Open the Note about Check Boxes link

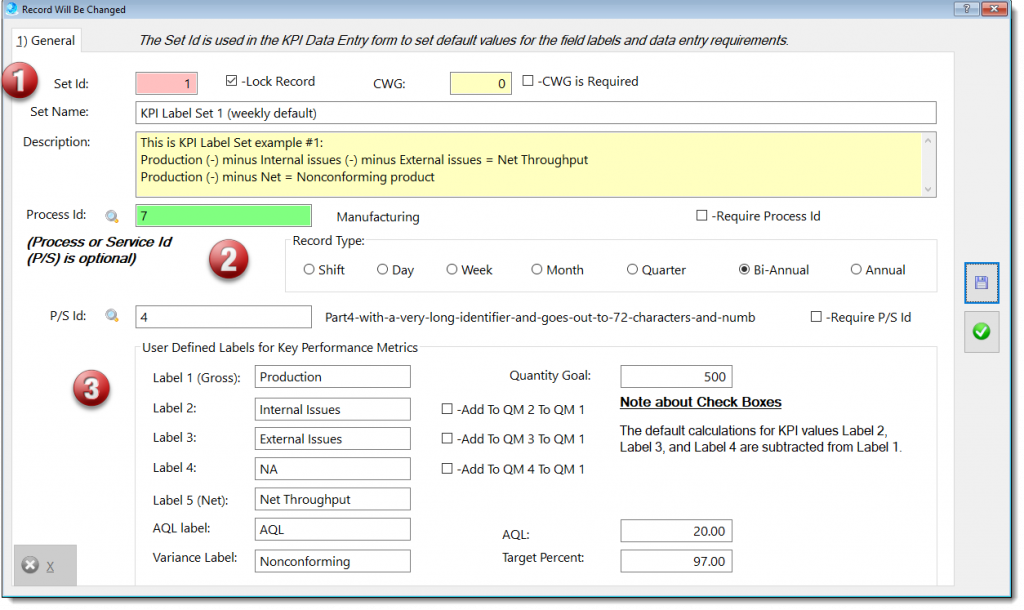pyautogui.click(x=700, y=402)
